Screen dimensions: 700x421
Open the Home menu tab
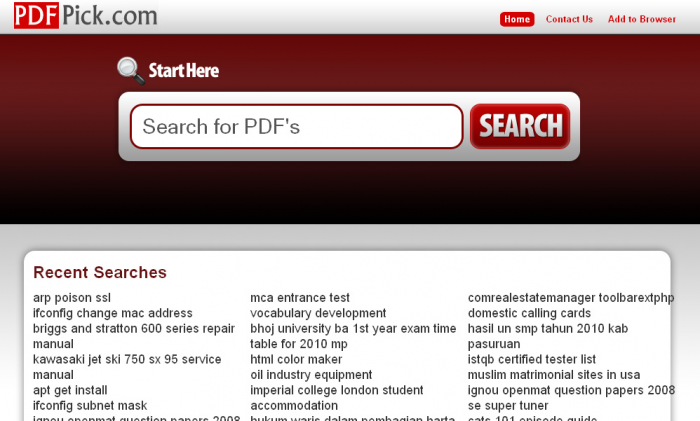pos(517,19)
